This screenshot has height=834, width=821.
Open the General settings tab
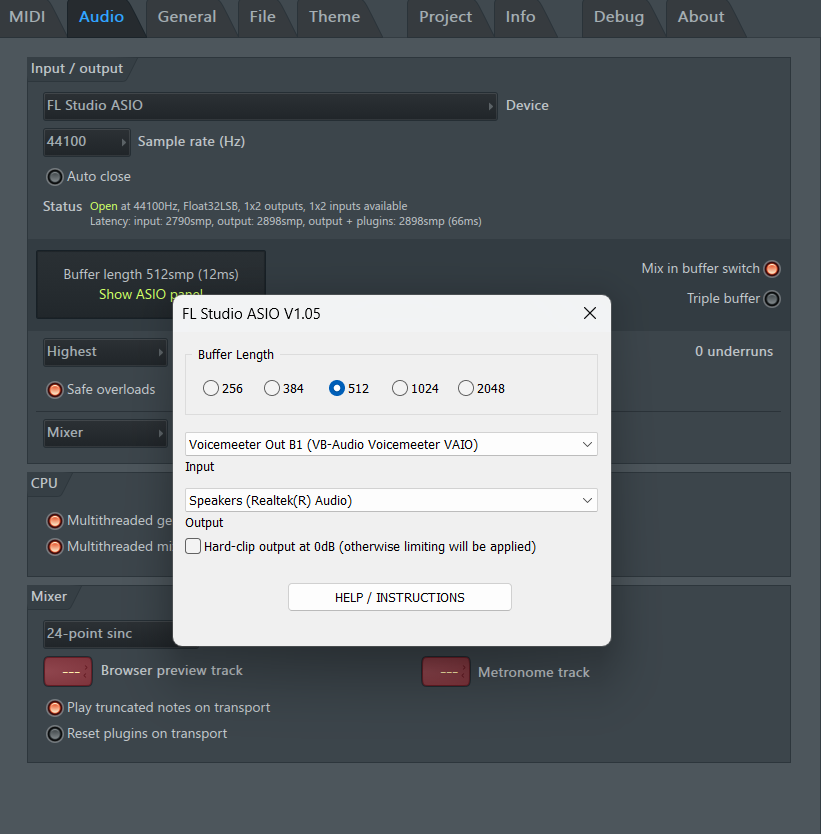186,16
